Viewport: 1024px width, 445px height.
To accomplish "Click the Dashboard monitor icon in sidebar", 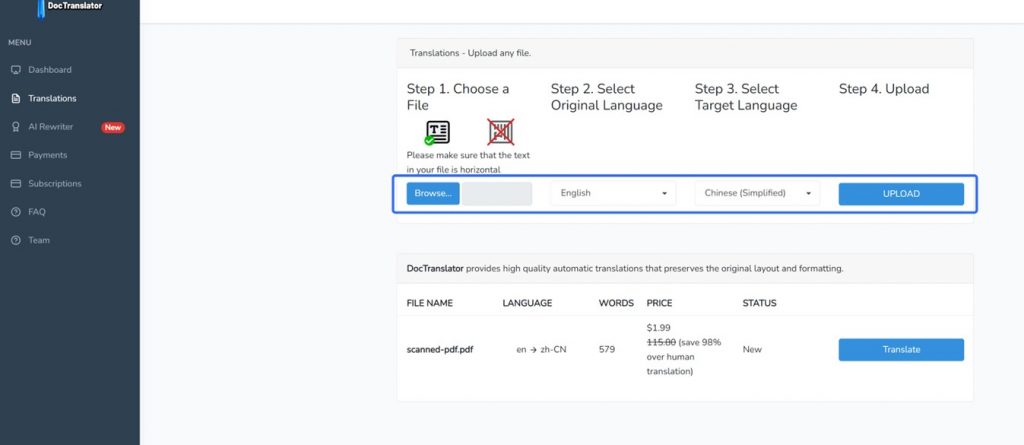I will coord(15,70).
